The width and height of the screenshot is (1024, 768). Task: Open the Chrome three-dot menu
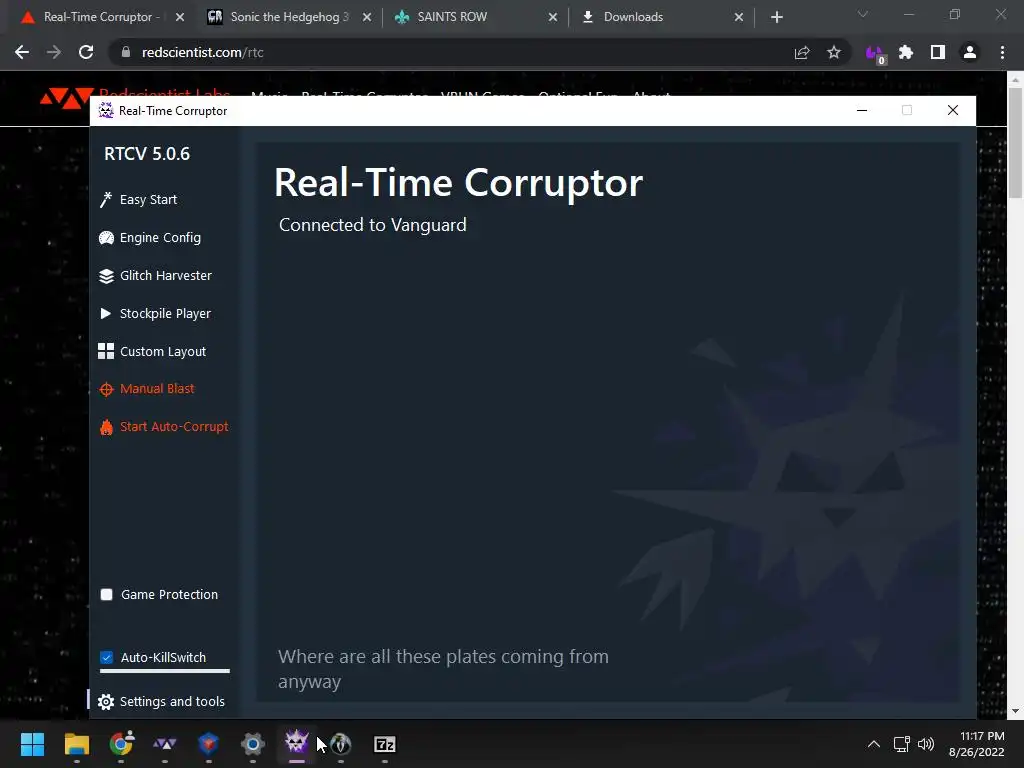[1002, 52]
